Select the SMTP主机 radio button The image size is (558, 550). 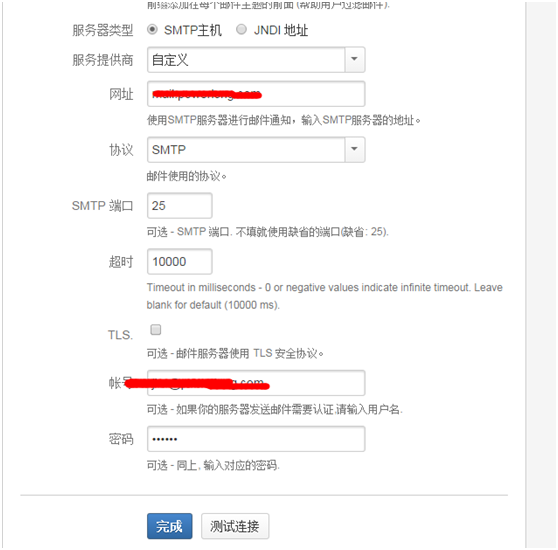152,30
